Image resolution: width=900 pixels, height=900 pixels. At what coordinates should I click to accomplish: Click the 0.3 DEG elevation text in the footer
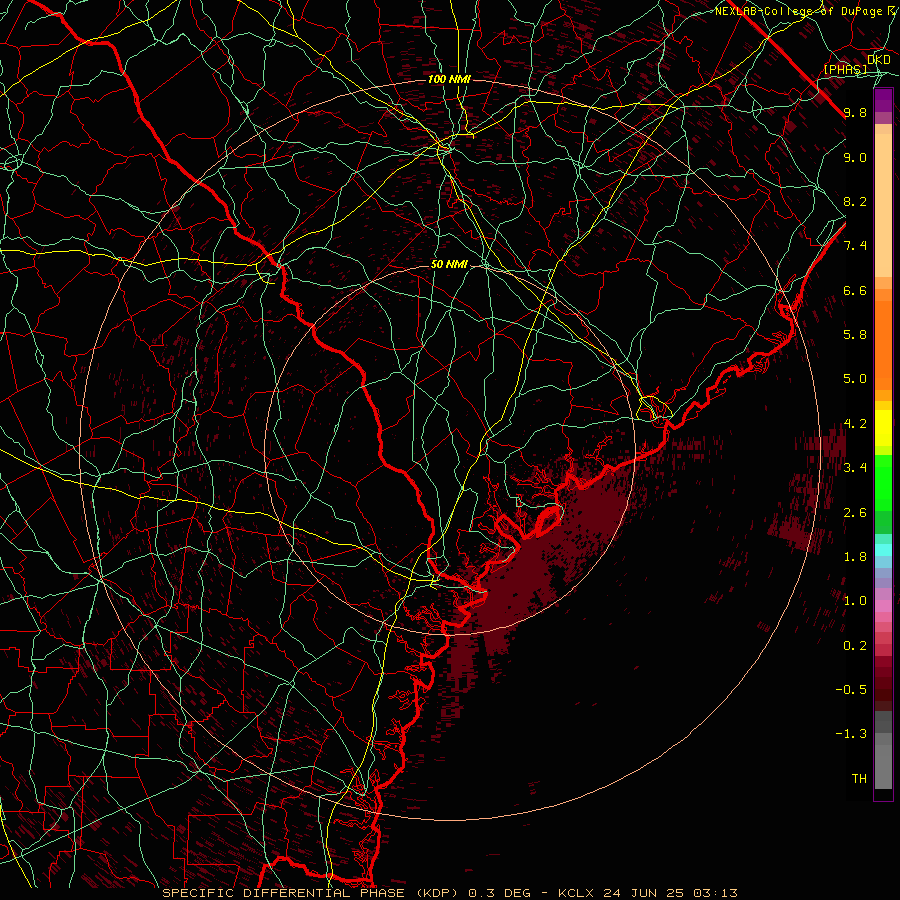(x=499, y=893)
